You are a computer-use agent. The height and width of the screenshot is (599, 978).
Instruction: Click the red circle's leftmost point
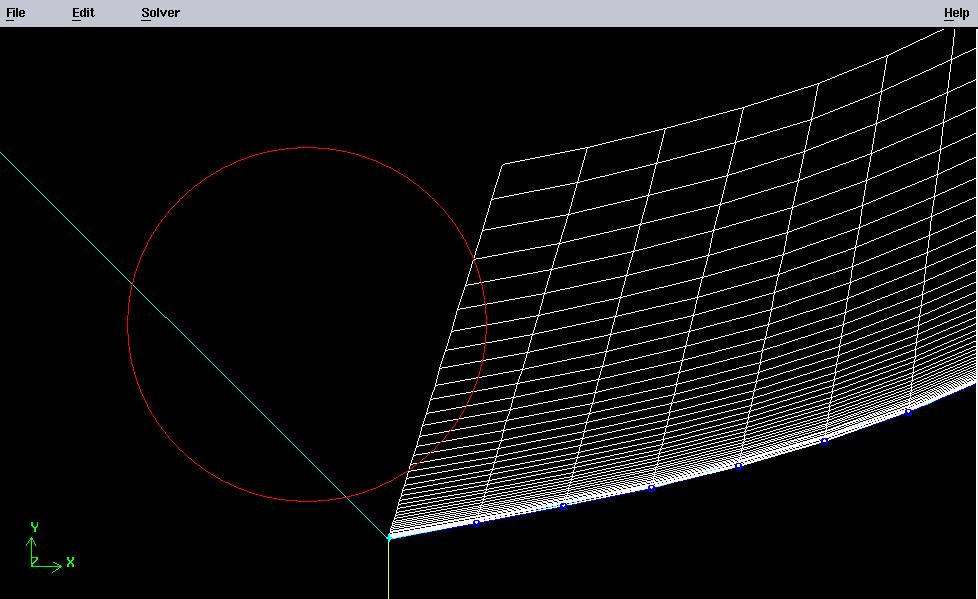pos(128,324)
